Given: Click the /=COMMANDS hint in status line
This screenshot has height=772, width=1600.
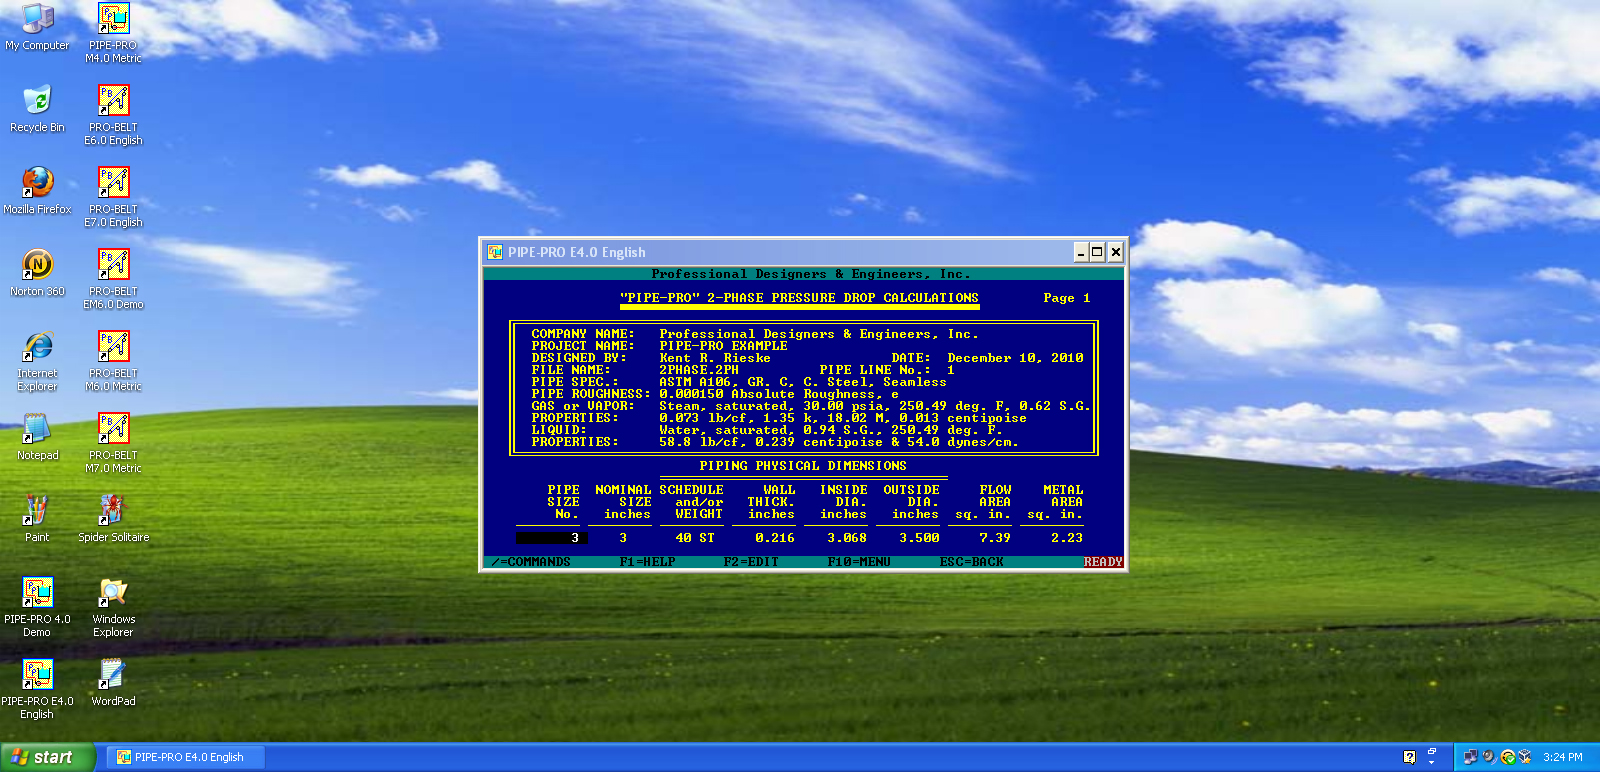Looking at the screenshot, I should click(531, 562).
